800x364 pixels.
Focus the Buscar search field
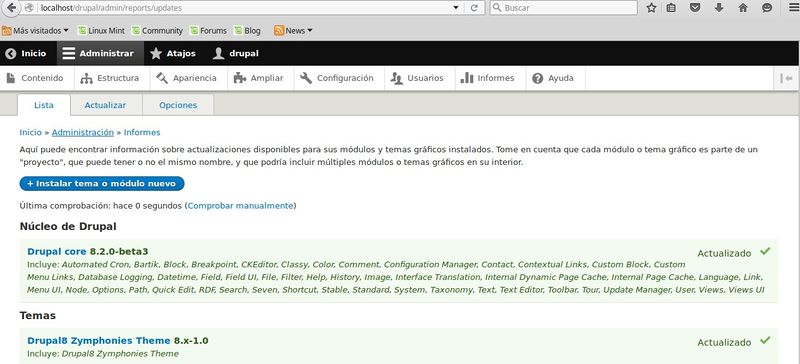pos(563,8)
